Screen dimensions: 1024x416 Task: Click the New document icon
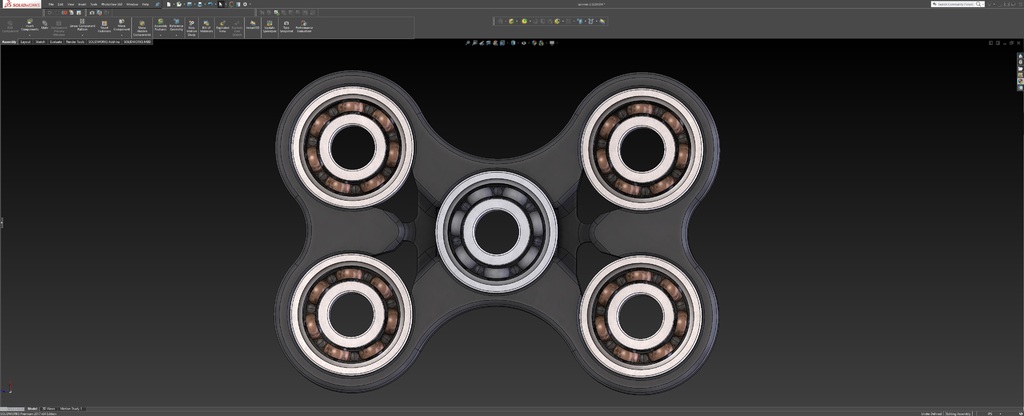(x=168, y=4)
